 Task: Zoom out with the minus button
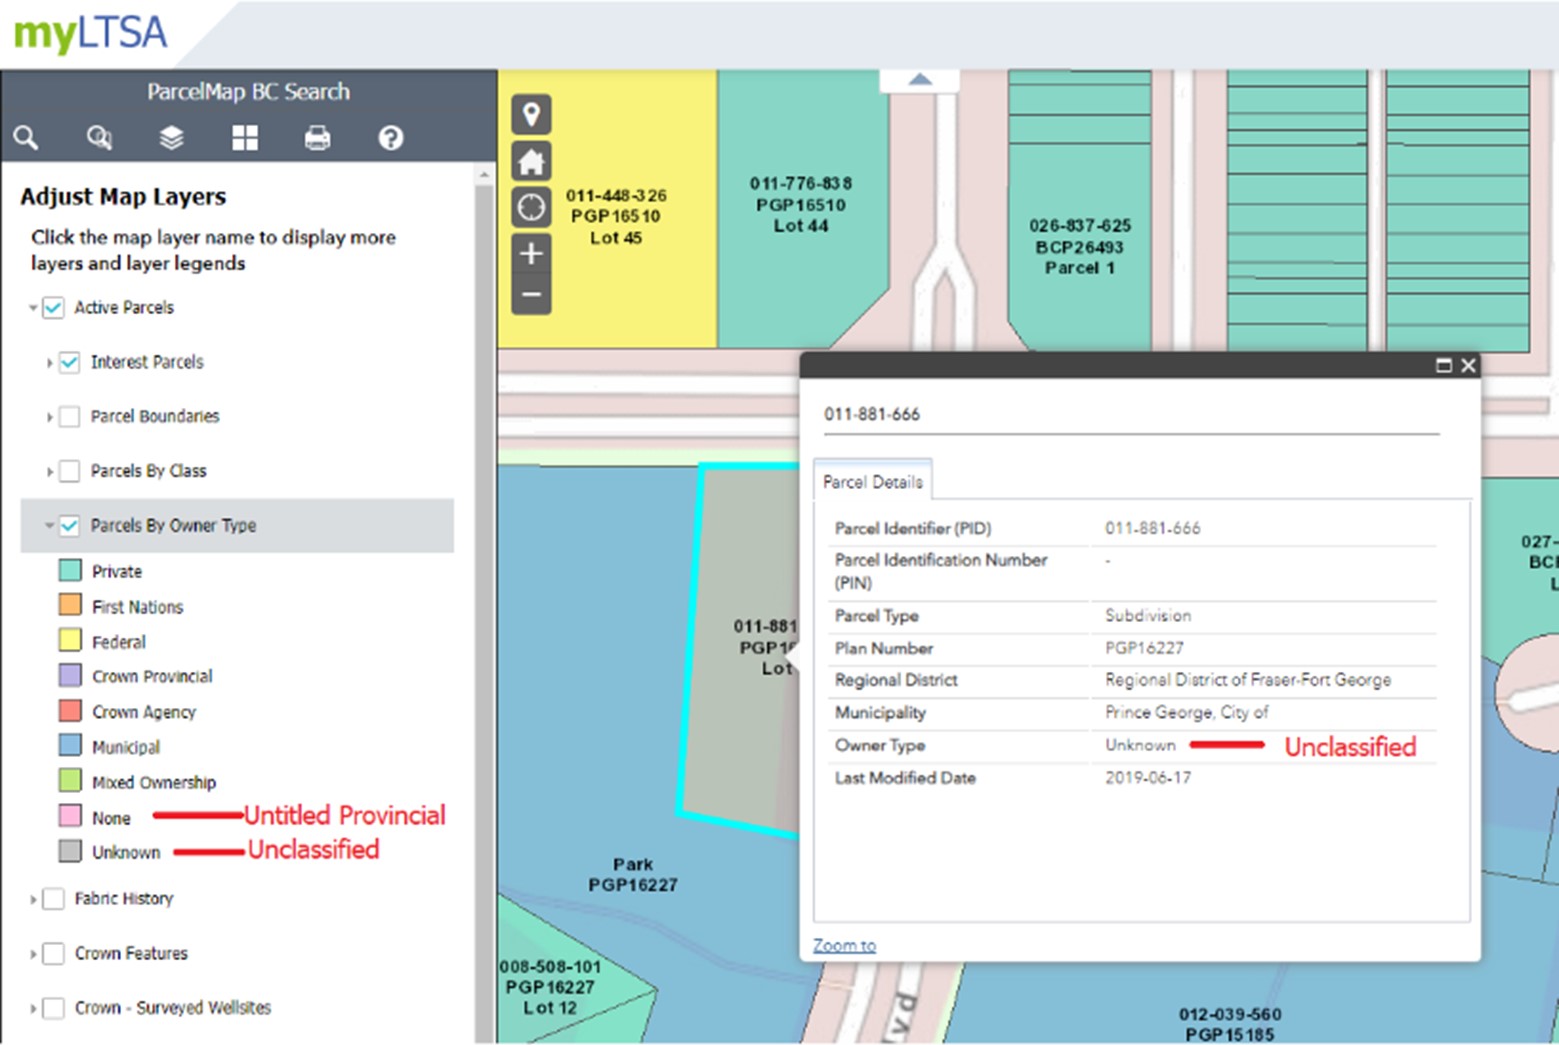pyautogui.click(x=532, y=295)
